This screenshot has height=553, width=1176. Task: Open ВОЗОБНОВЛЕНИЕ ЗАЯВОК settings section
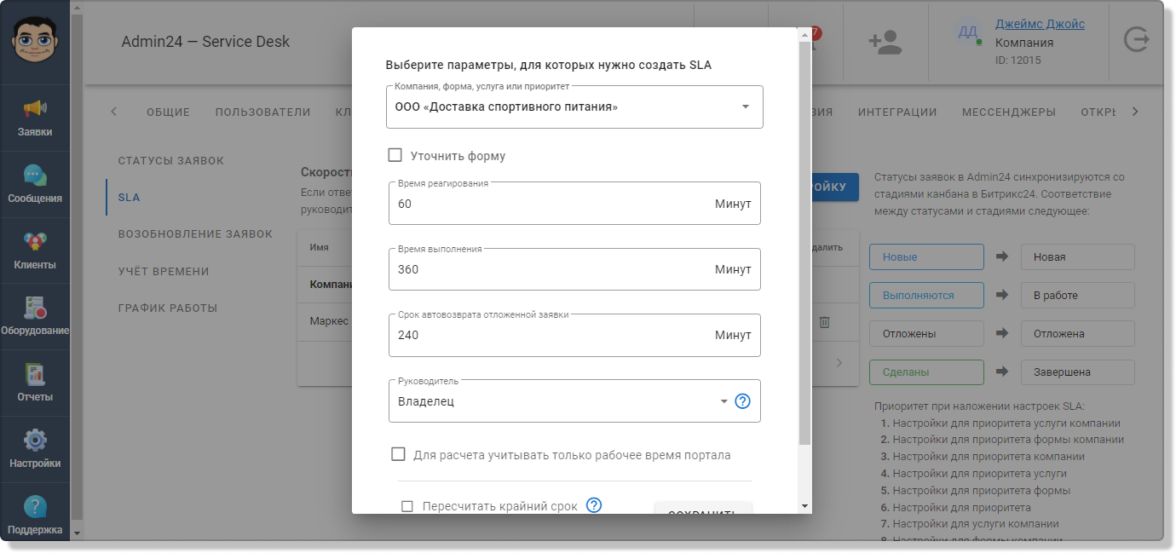(195, 234)
